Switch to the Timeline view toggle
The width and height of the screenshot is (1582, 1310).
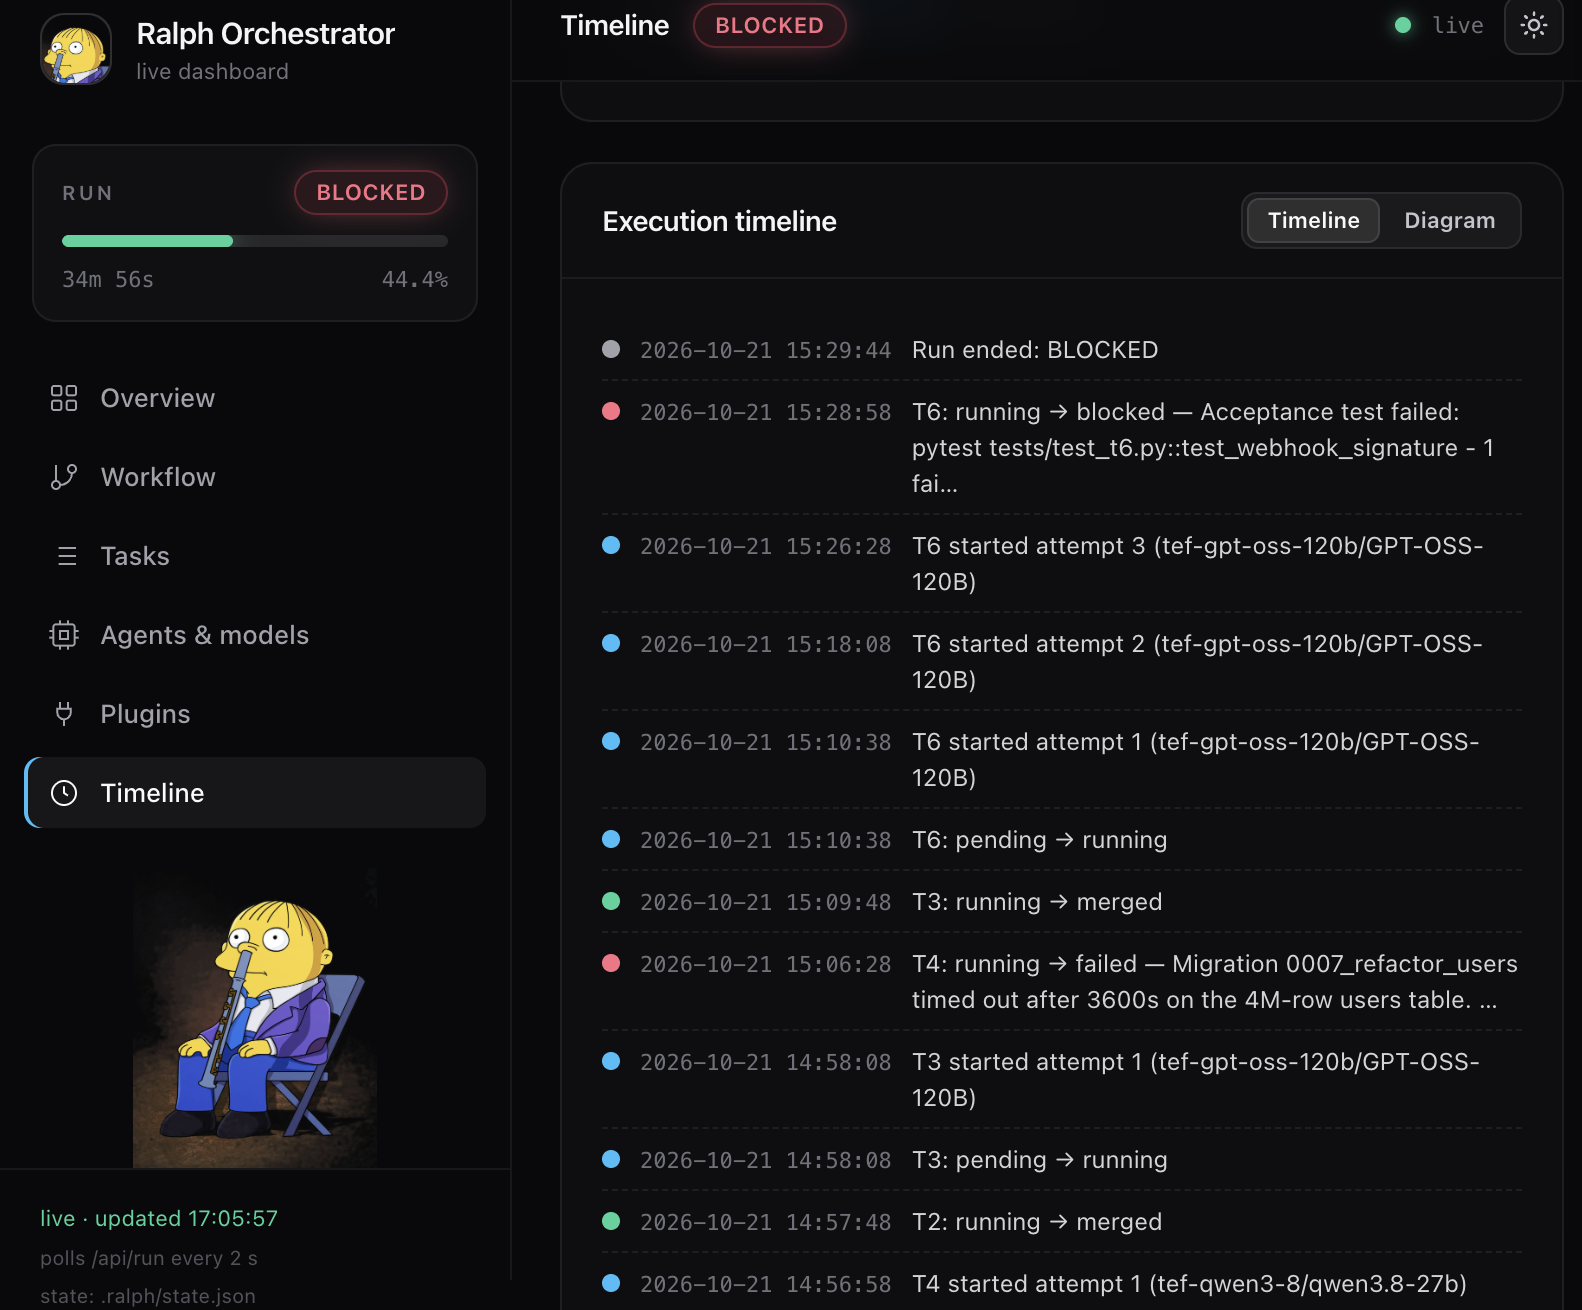coord(1314,220)
